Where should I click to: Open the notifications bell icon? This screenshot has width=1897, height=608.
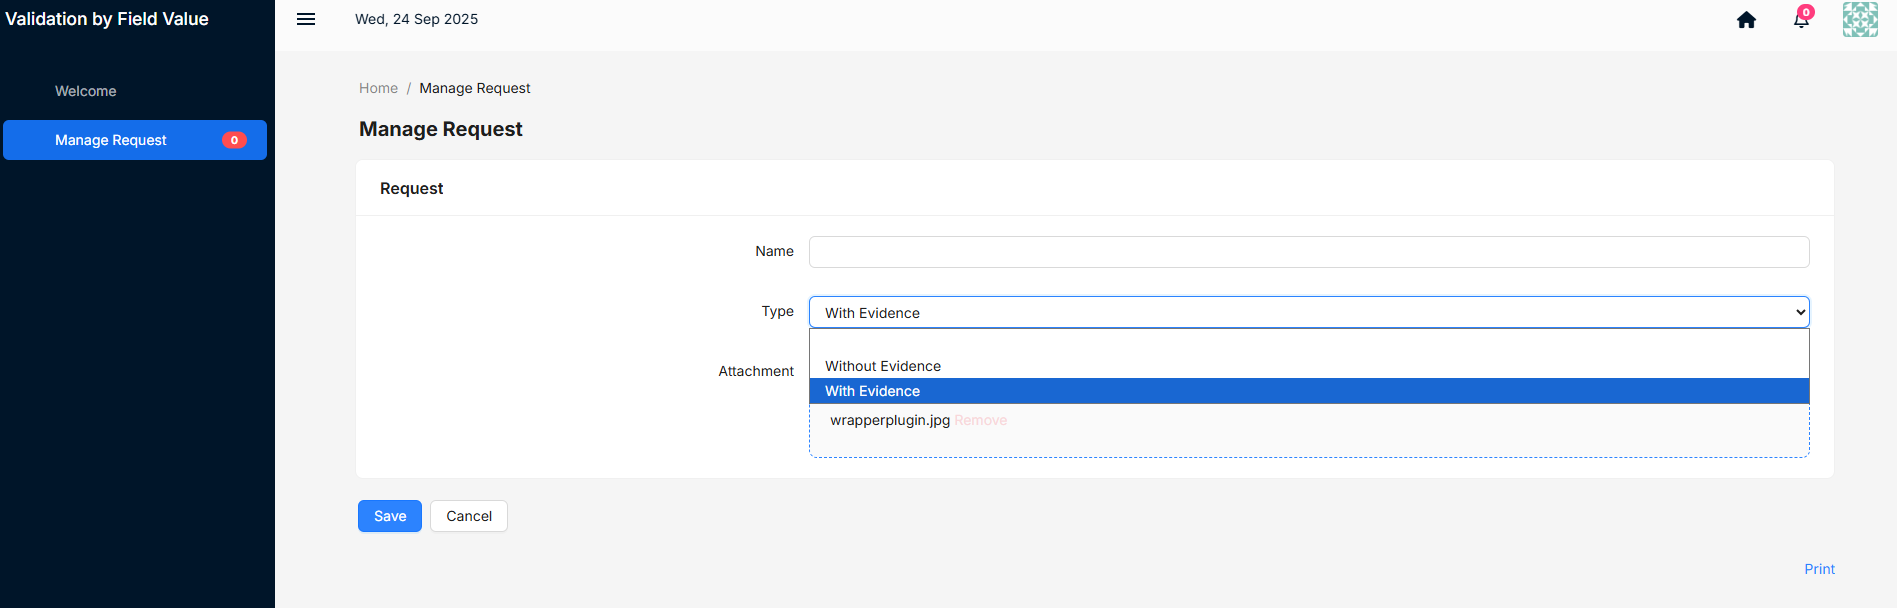pos(1801,20)
